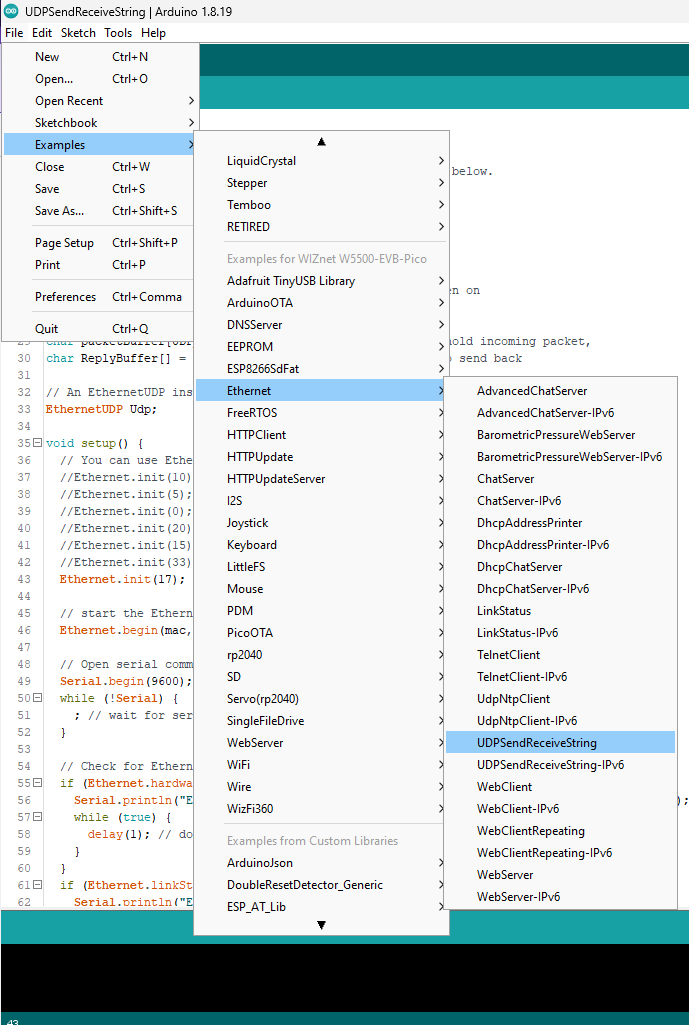Viewport: 689px width, 1025px height.
Task: Expand the EEPROM examples submenu
Action: (x=321, y=347)
